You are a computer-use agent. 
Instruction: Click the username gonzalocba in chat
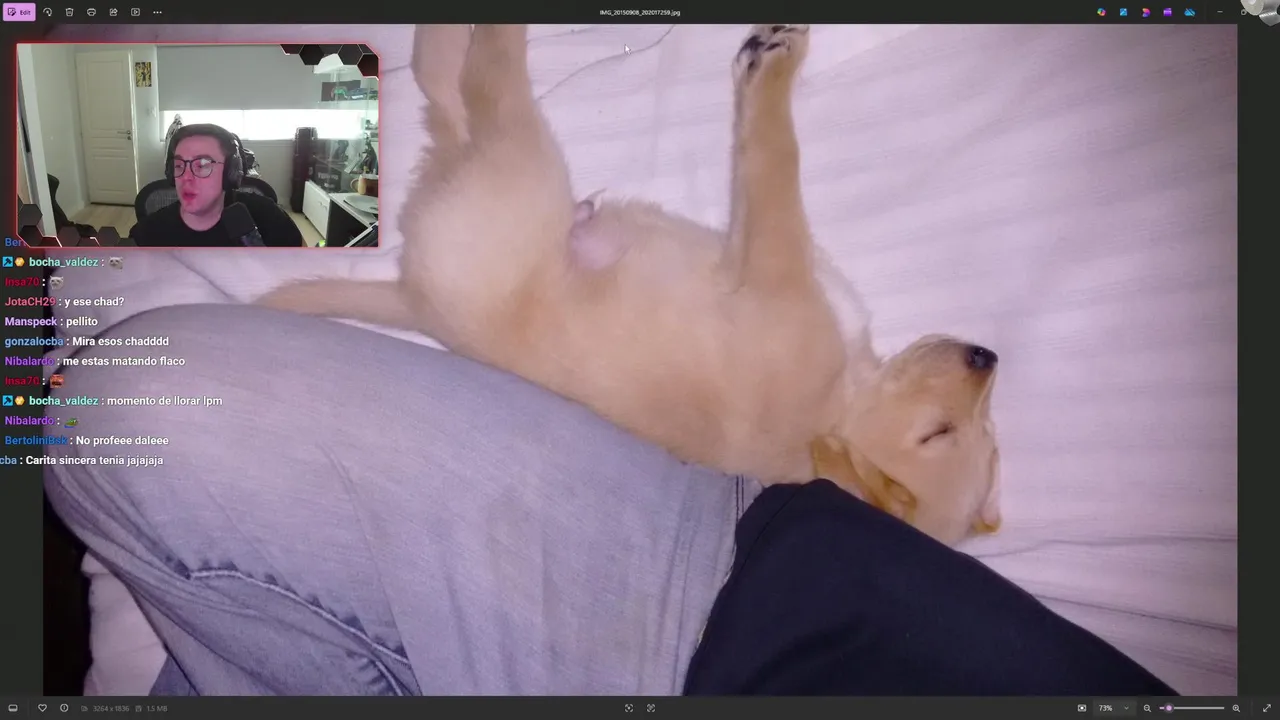pyautogui.click(x=34, y=342)
